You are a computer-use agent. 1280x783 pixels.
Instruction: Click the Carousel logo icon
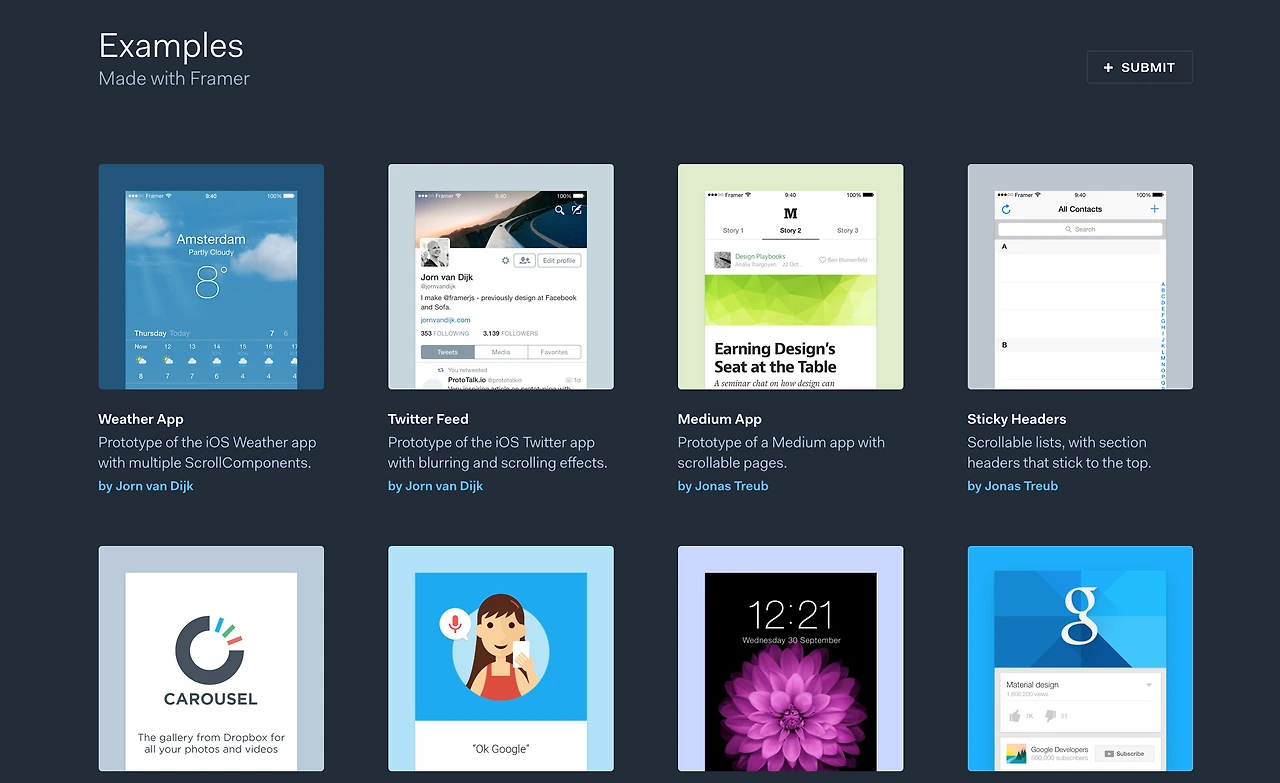[x=211, y=649]
